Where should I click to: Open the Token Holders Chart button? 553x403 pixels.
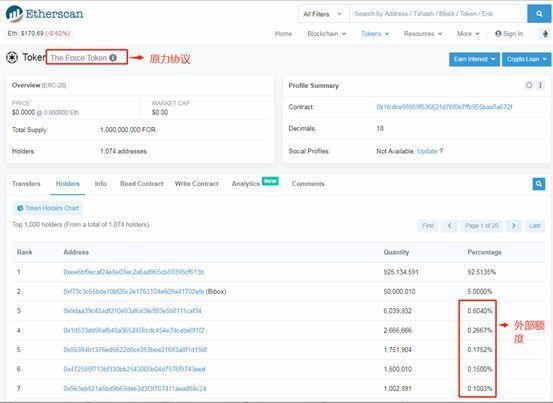pyautogui.click(x=48, y=208)
